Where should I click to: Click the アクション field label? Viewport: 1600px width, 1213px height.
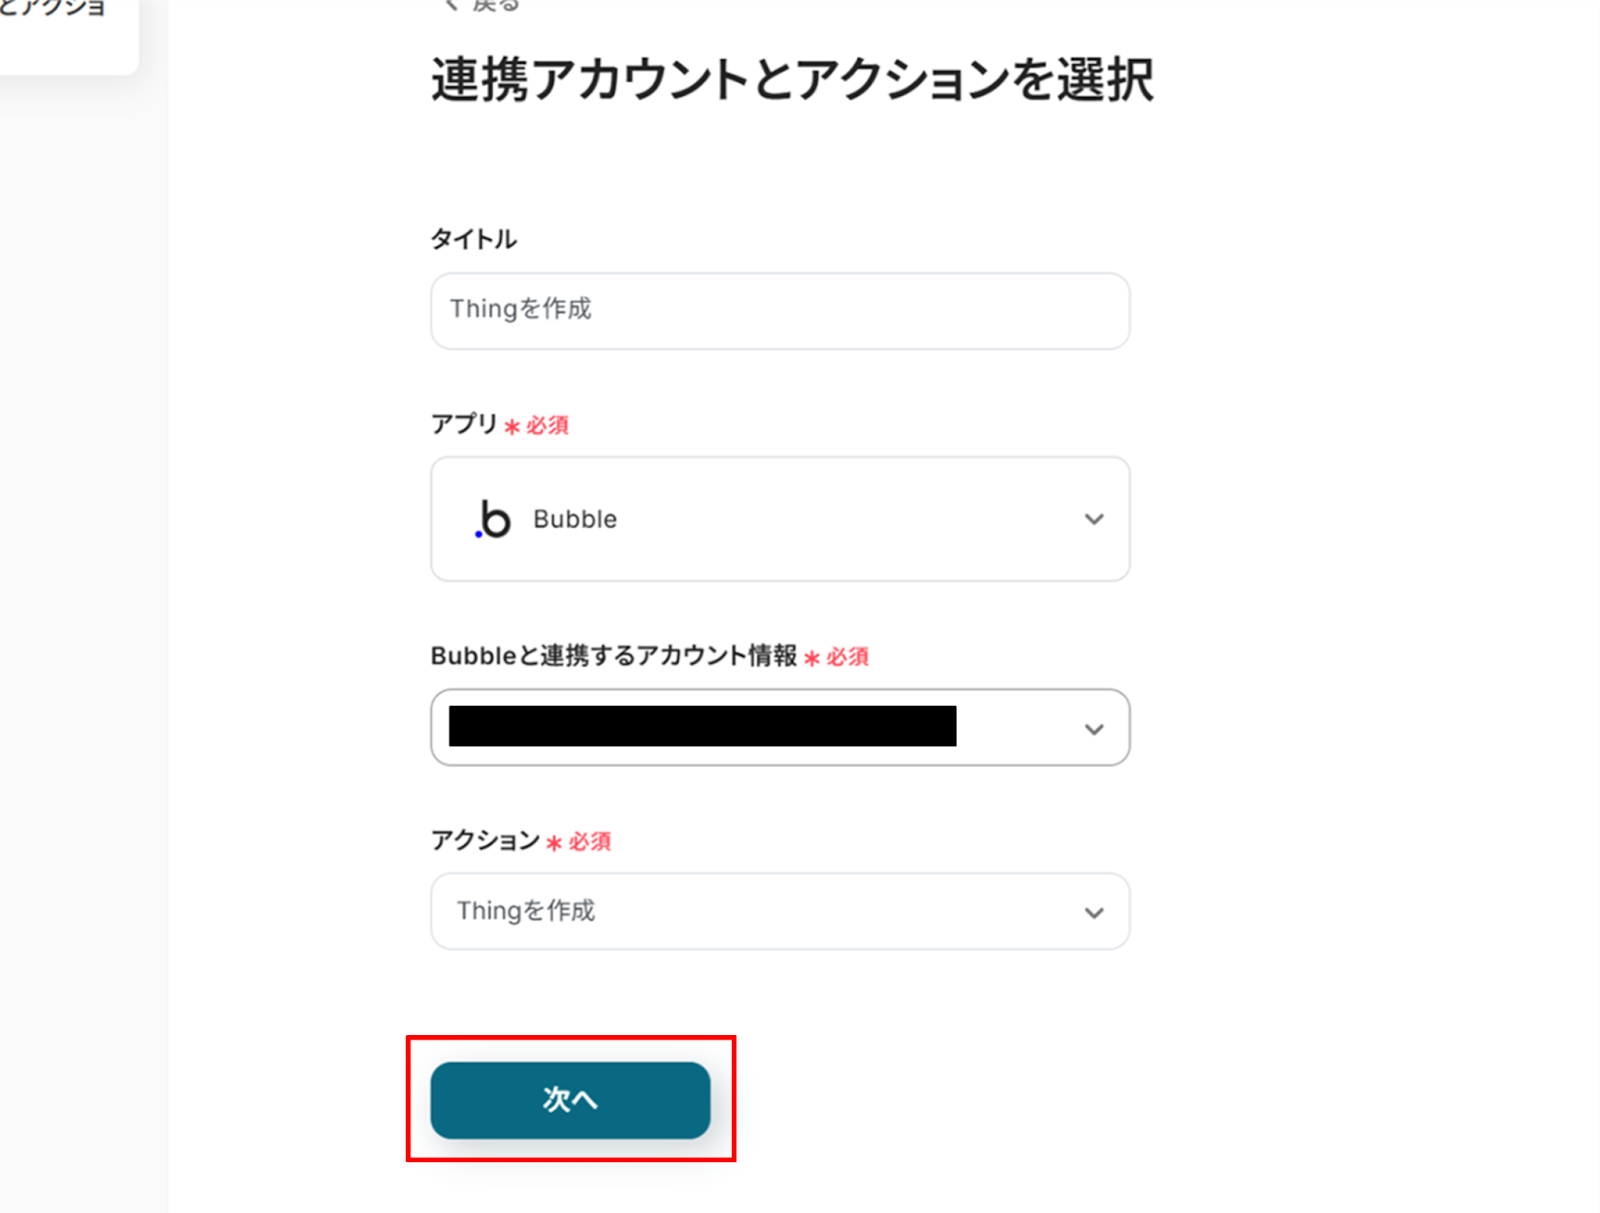[x=485, y=840]
